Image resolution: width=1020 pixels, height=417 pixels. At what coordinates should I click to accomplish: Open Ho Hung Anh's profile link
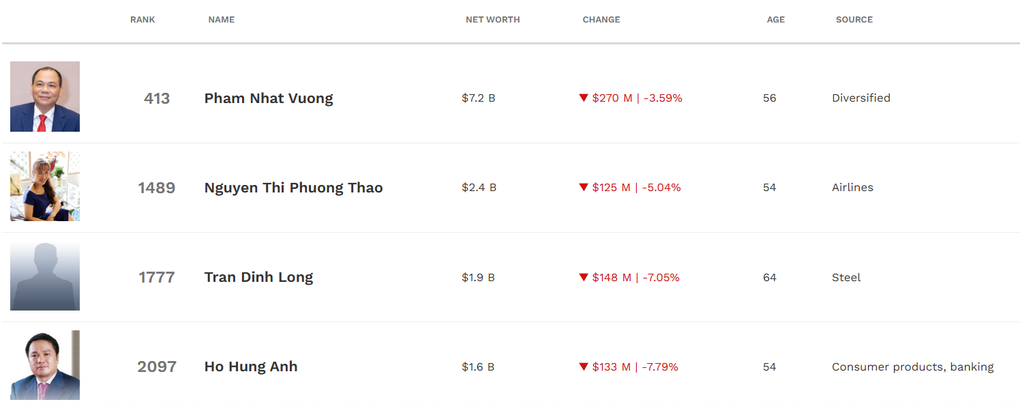click(250, 367)
